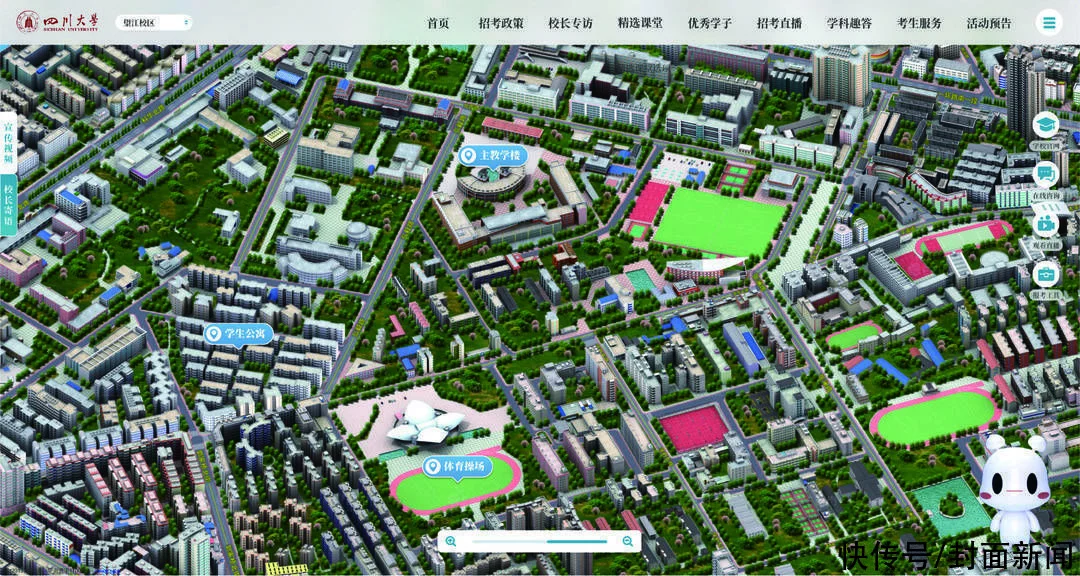Open the 校长寄语 side tab
1080x576 pixels.
coord(8,204)
